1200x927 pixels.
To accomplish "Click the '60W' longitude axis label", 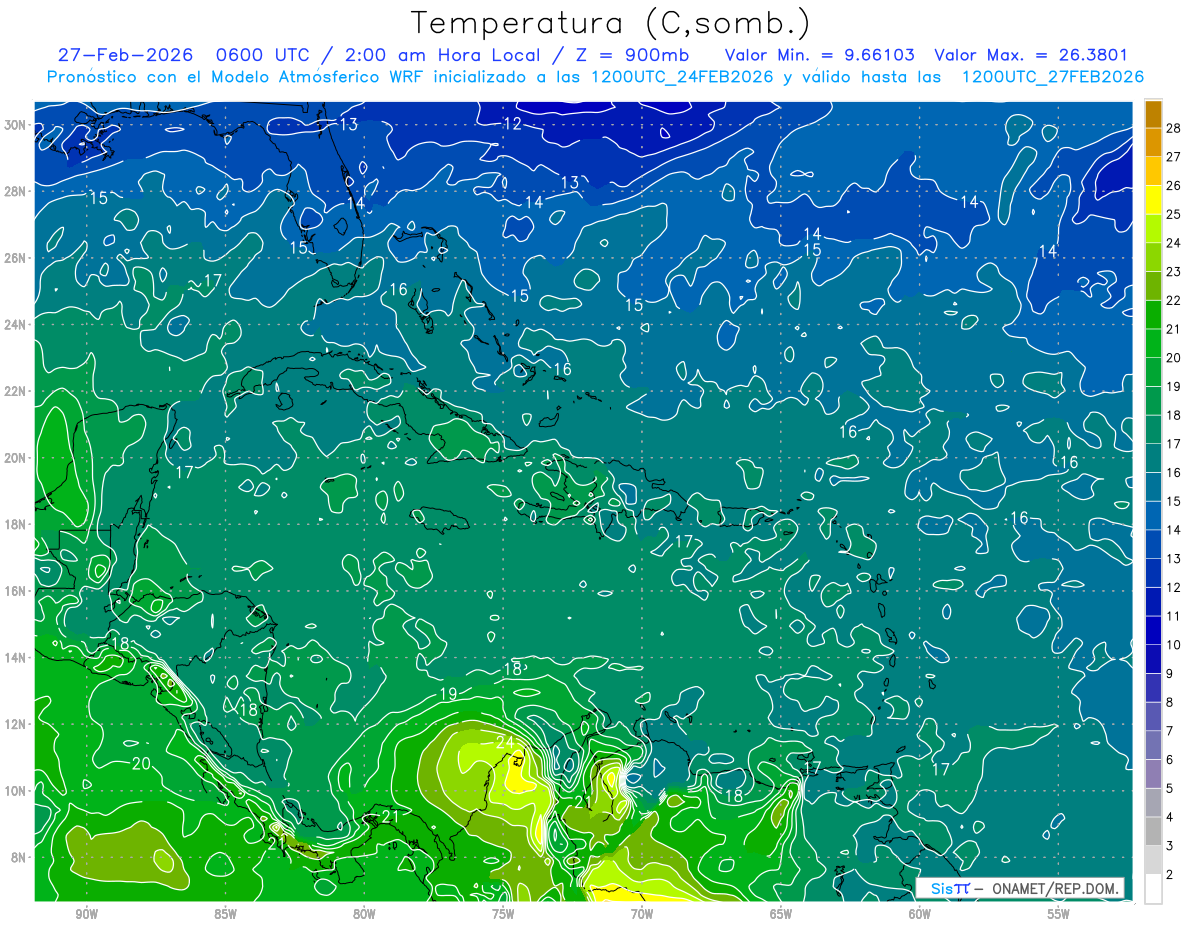I will tap(920, 914).
